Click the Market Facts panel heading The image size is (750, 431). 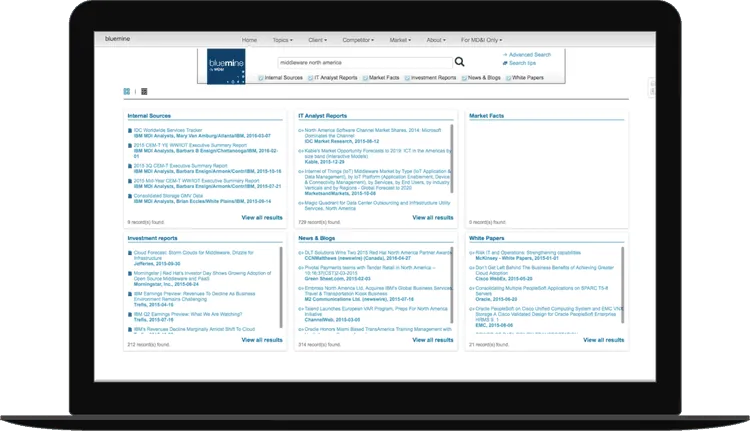tap(486, 116)
